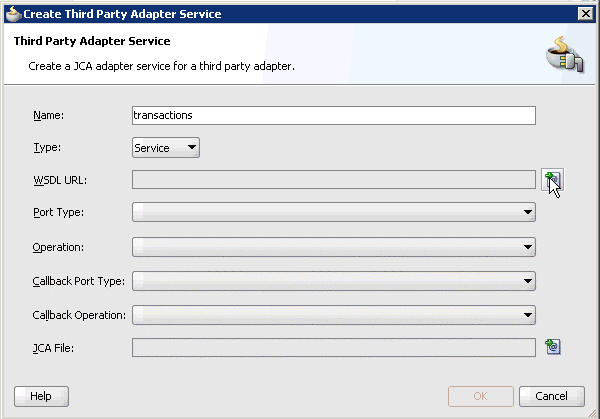
Task: Click the title bar application icon
Action: coord(13,14)
